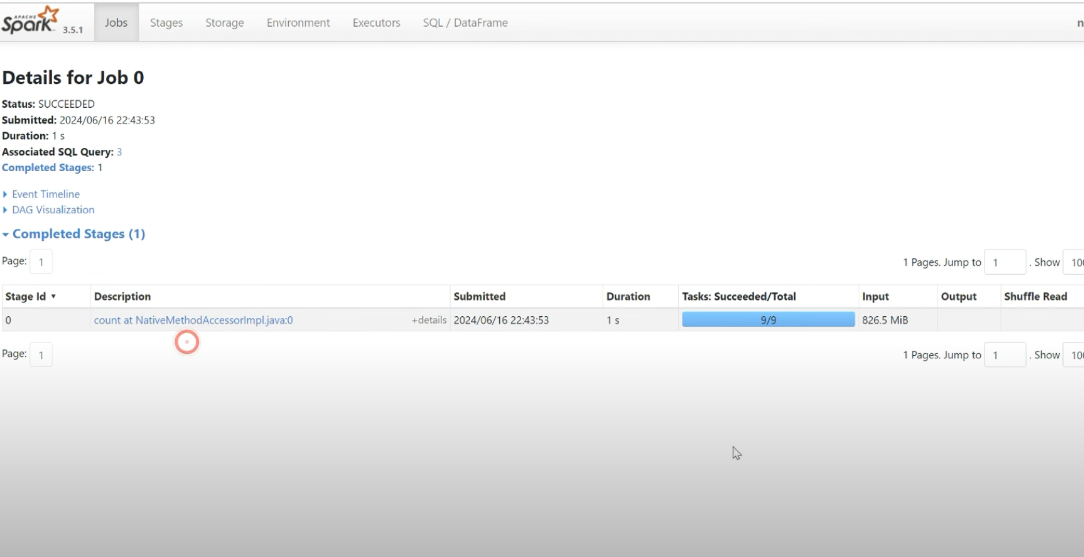
Task: Switch to the Stages tab
Action: 166,23
